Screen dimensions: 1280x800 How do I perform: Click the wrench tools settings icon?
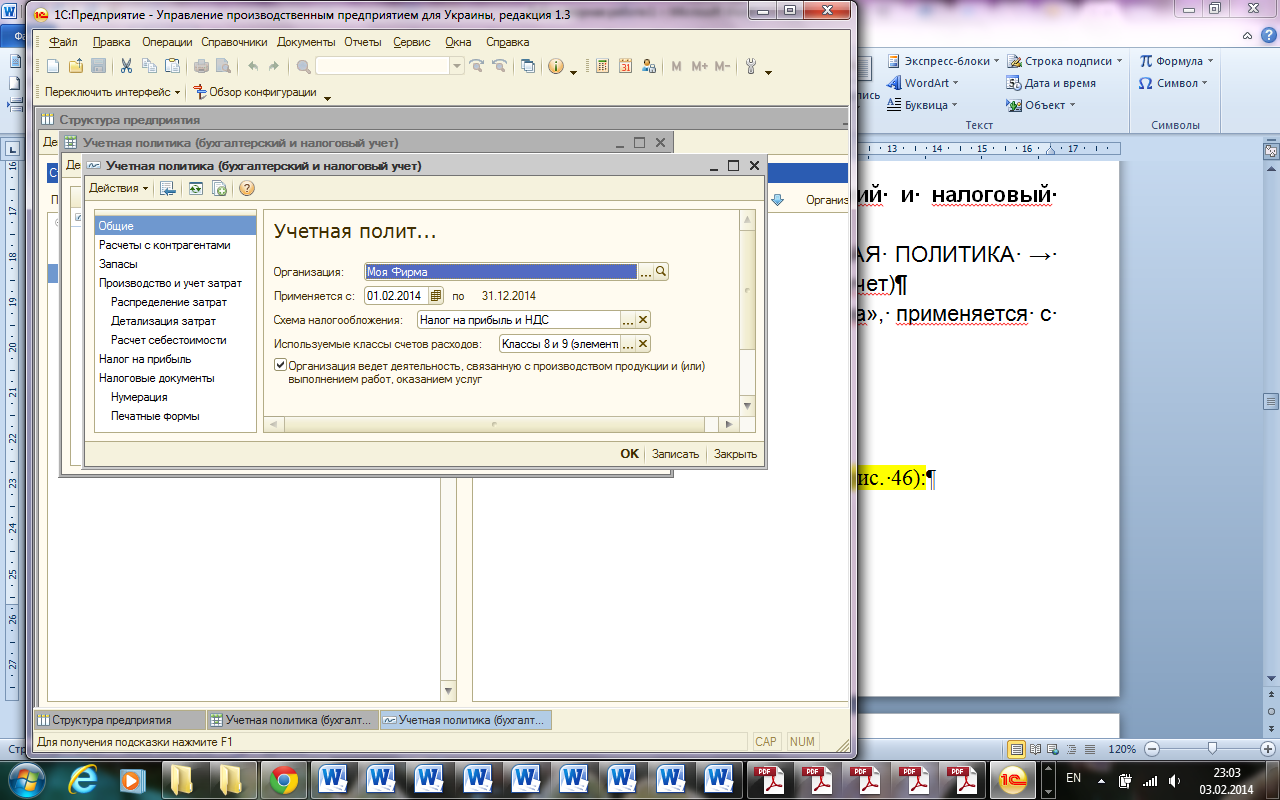(x=751, y=66)
